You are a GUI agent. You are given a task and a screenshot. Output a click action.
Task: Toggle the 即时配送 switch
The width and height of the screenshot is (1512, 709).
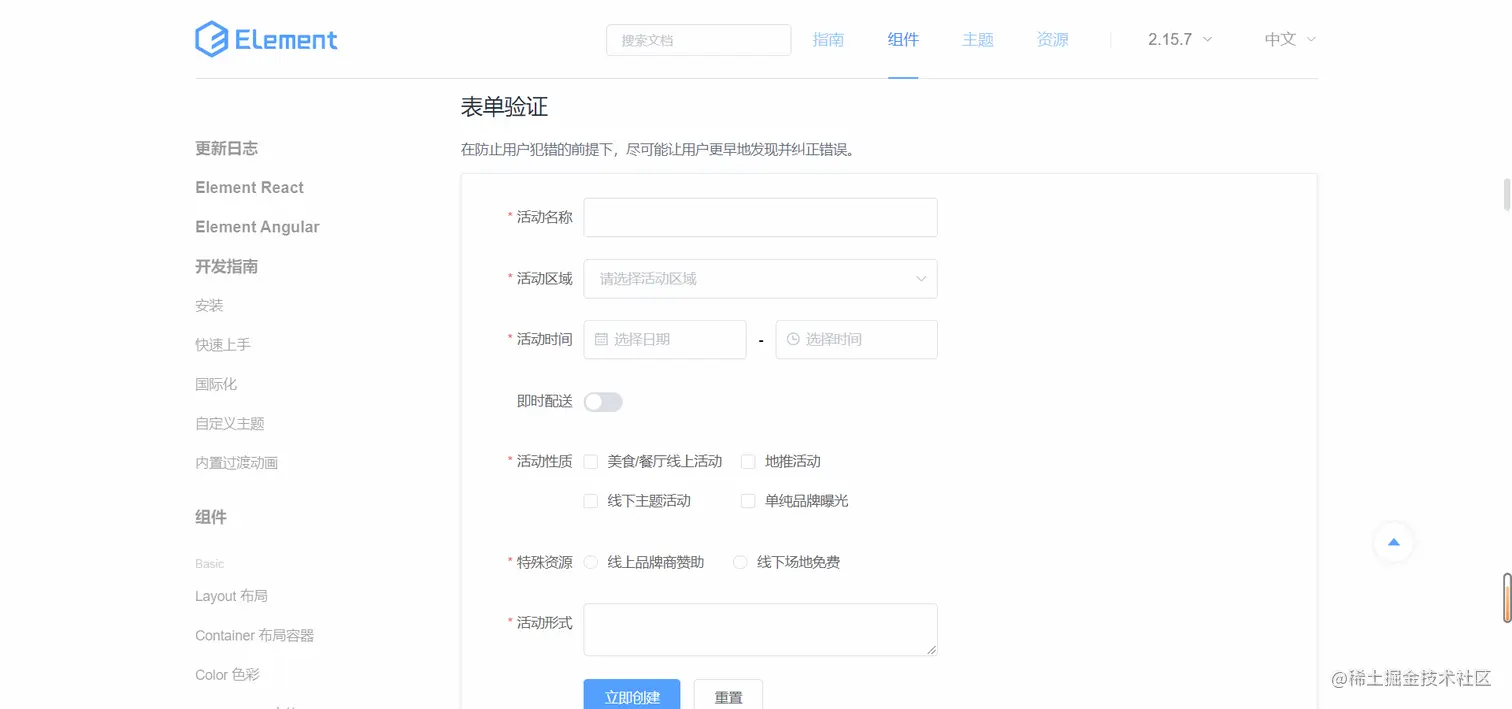pyautogui.click(x=603, y=401)
